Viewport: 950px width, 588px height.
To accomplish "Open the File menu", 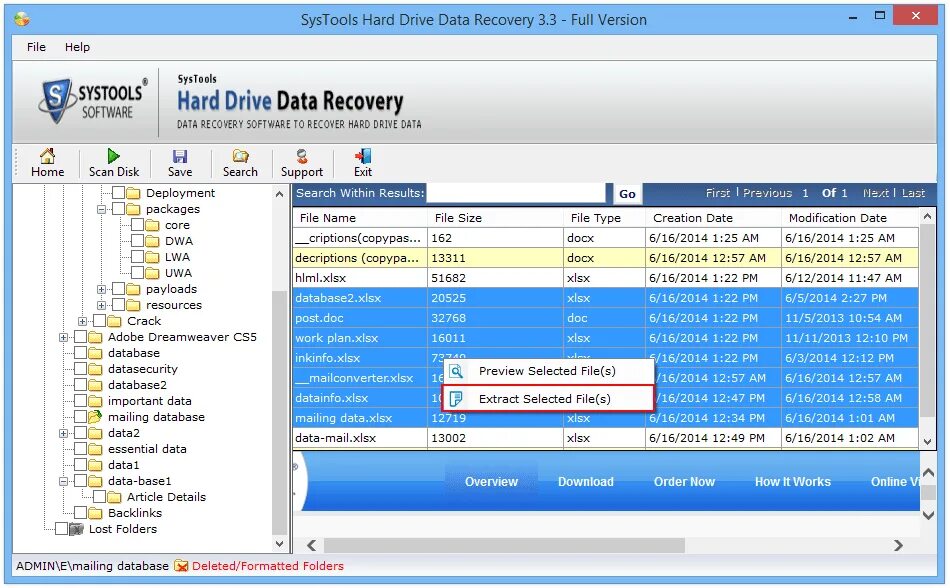I will point(36,47).
